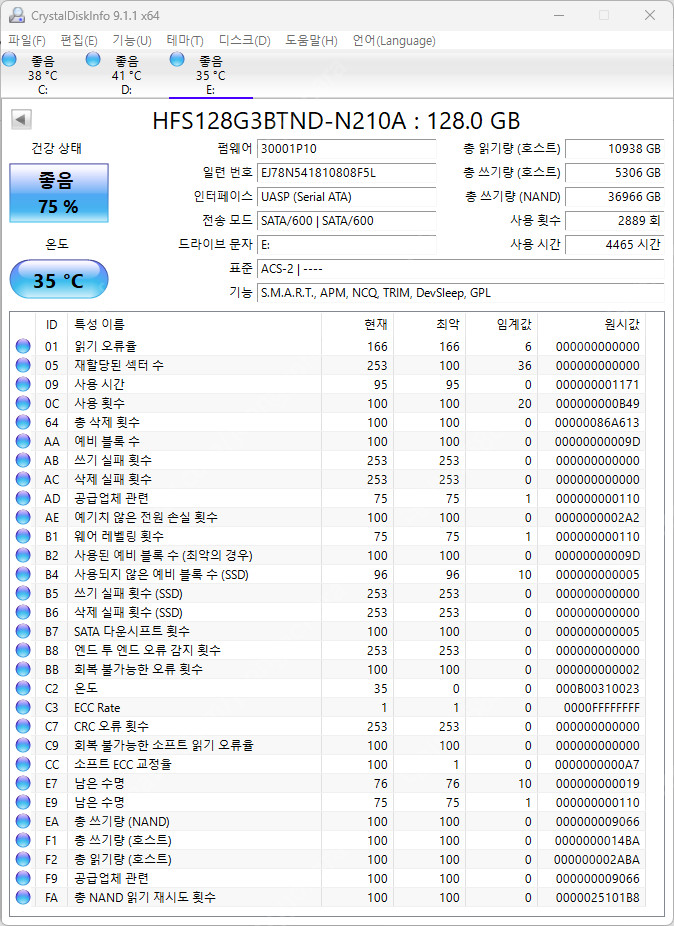Click total host writes value 5306 GB
The width and height of the screenshot is (674, 926).
pos(614,172)
